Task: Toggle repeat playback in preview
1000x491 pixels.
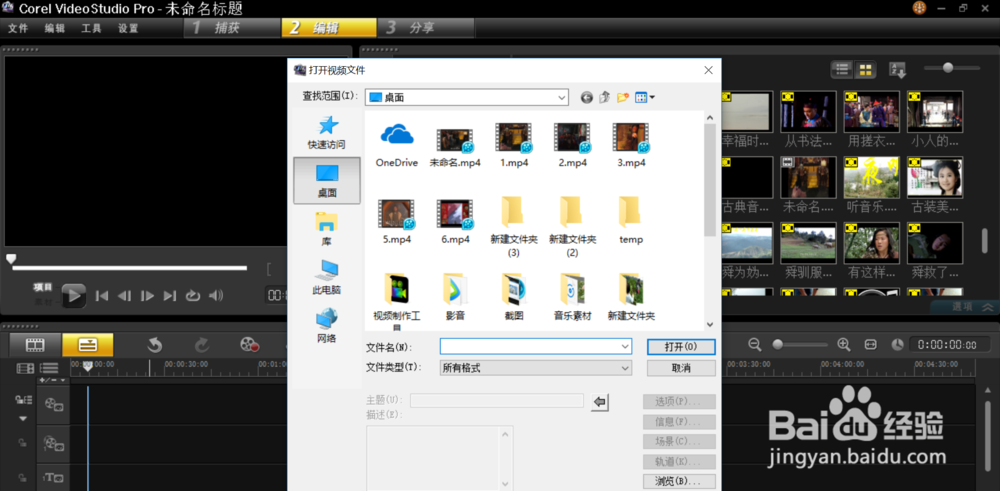Action: point(193,295)
